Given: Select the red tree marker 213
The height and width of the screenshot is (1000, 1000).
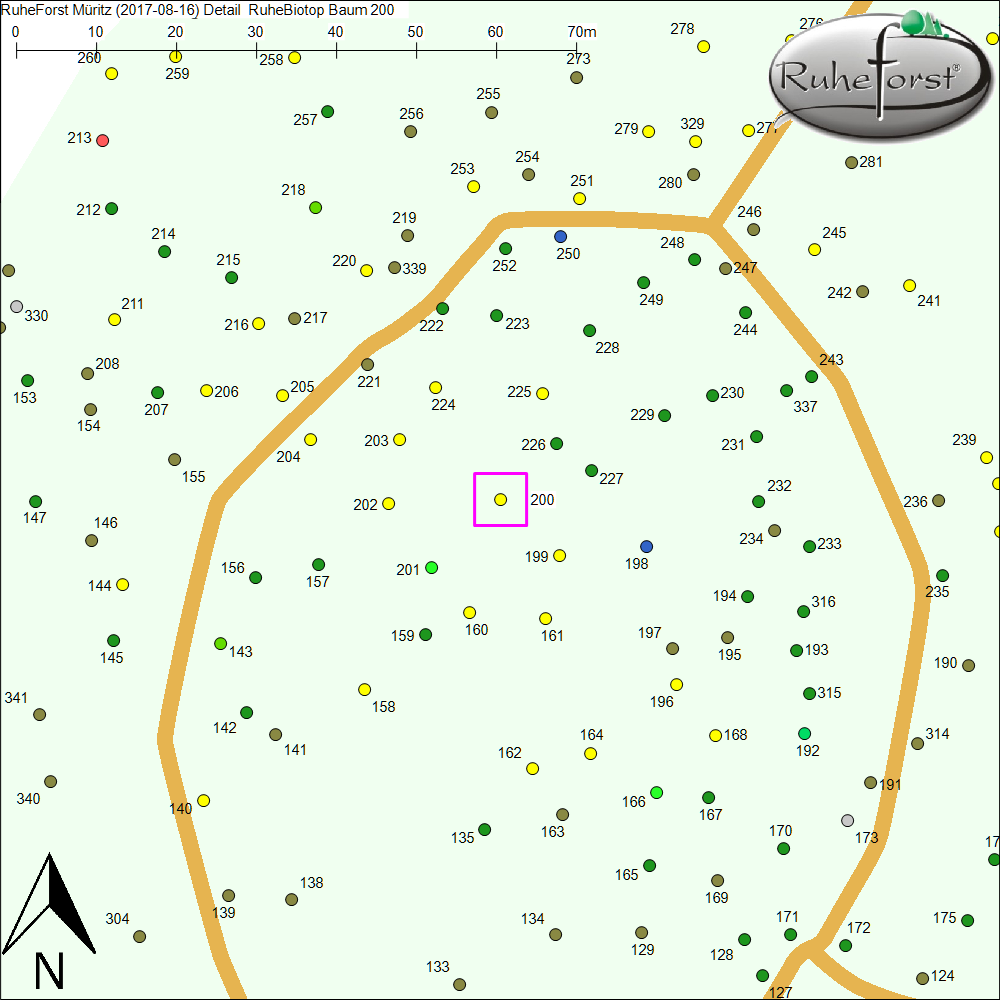Looking at the screenshot, I should (102, 140).
